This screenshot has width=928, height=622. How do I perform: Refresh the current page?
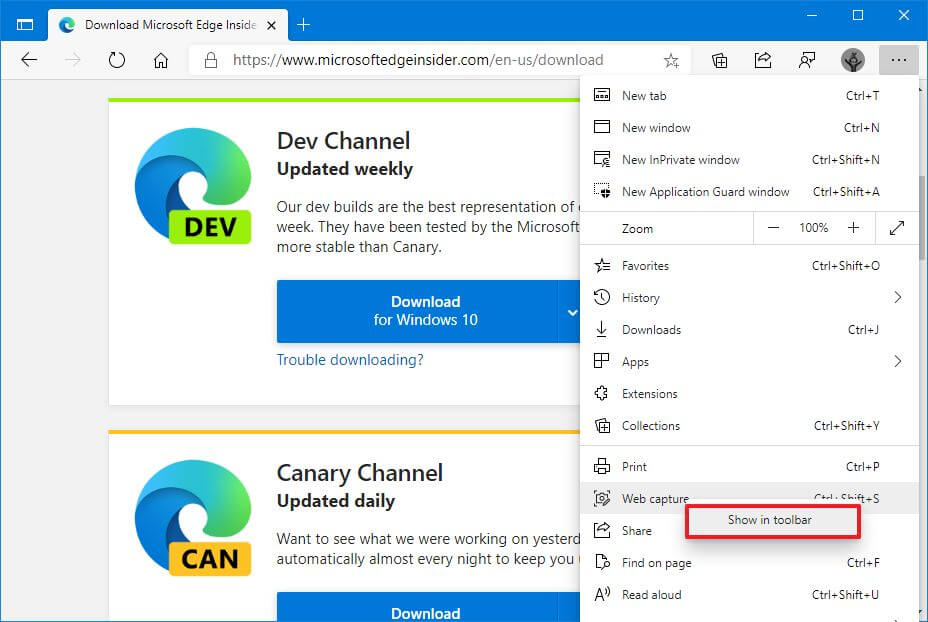click(x=117, y=60)
